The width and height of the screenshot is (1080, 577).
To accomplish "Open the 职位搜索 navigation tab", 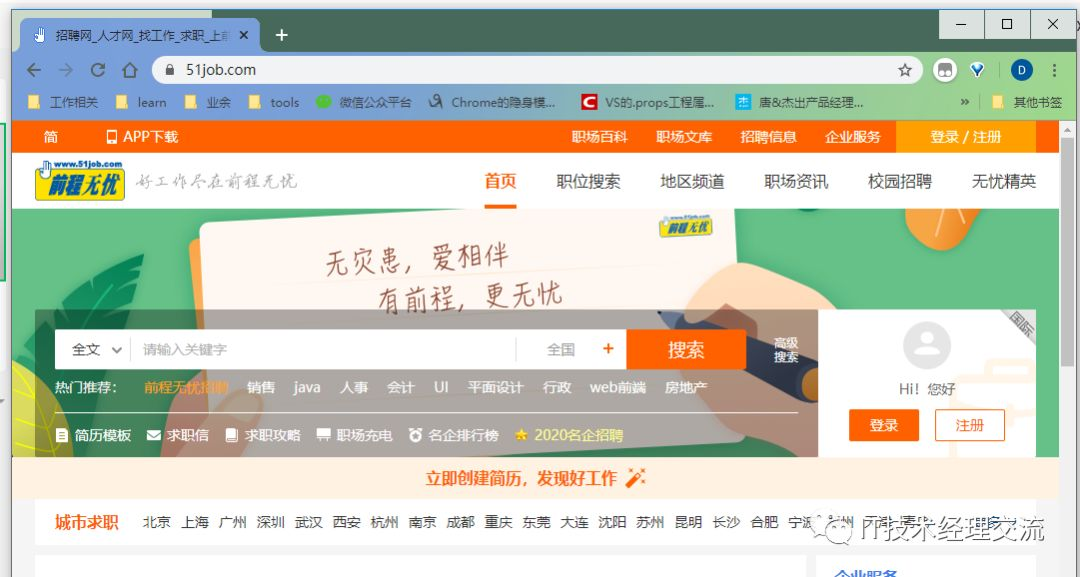I will (588, 181).
